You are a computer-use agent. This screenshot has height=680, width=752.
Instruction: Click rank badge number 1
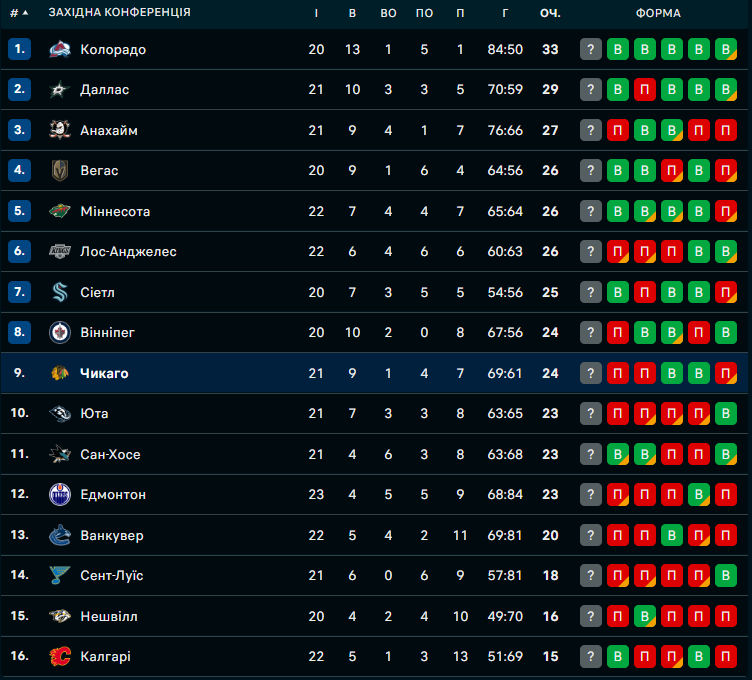pyautogui.click(x=19, y=49)
